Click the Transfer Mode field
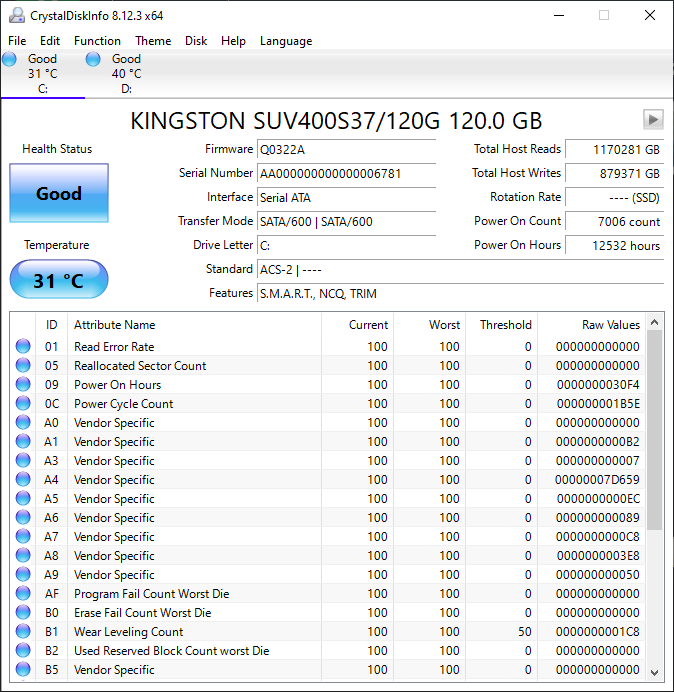The width and height of the screenshot is (674, 692). pyautogui.click(x=346, y=222)
